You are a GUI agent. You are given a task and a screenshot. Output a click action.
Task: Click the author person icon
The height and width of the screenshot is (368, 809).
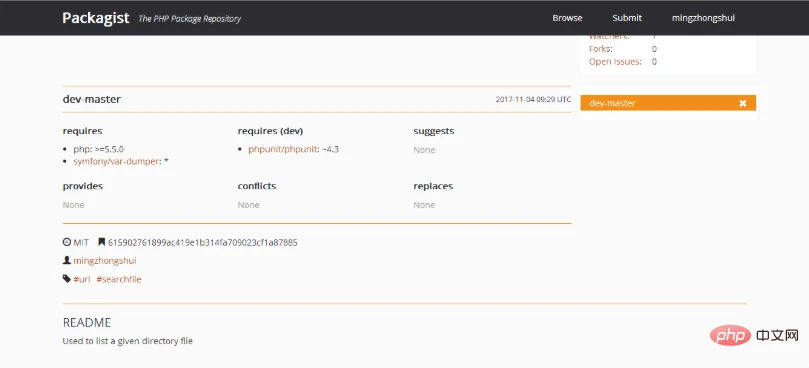[67, 261]
